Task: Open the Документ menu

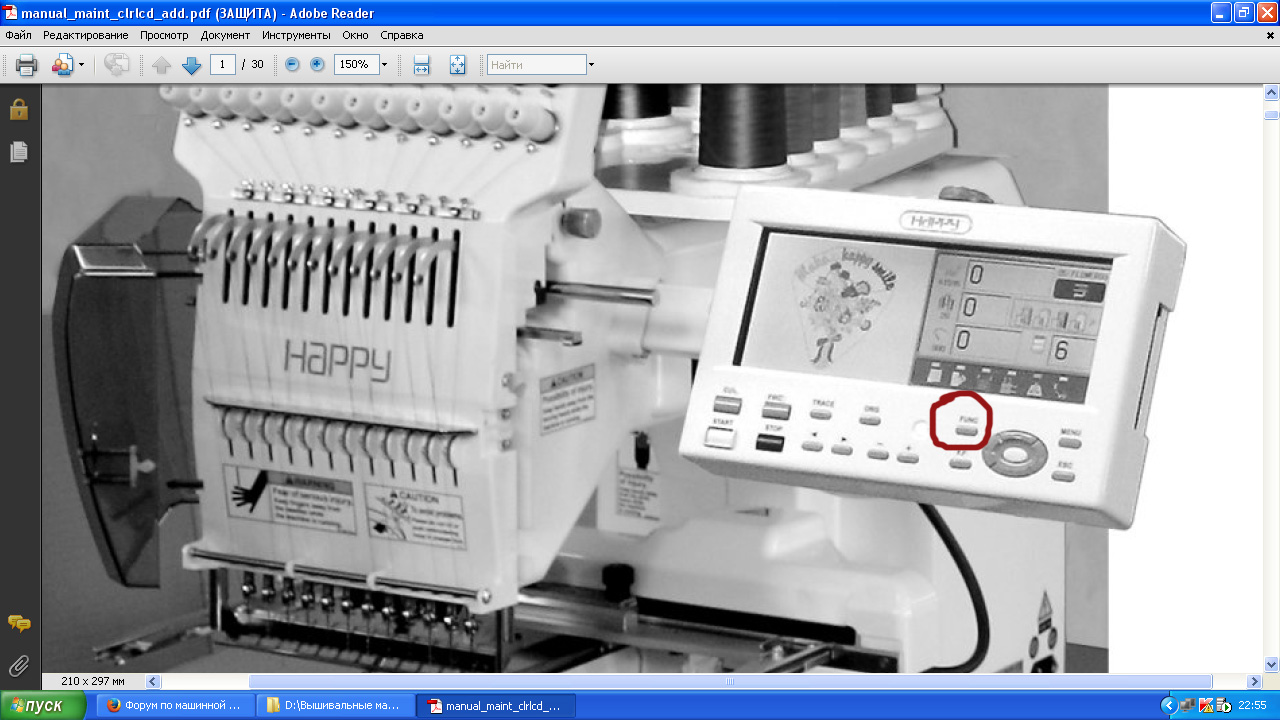Action: [225, 35]
